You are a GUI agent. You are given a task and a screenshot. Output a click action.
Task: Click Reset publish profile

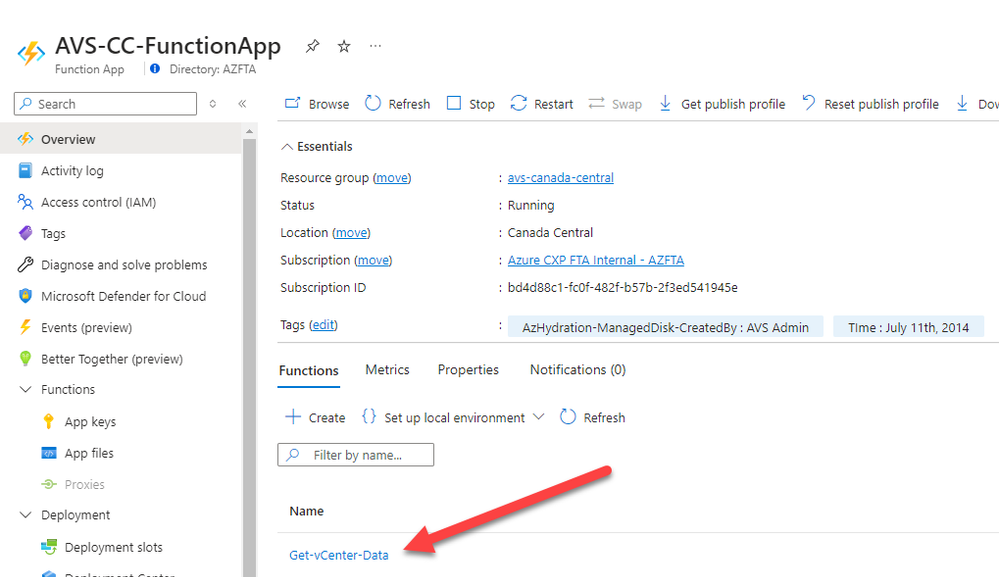tap(870, 104)
